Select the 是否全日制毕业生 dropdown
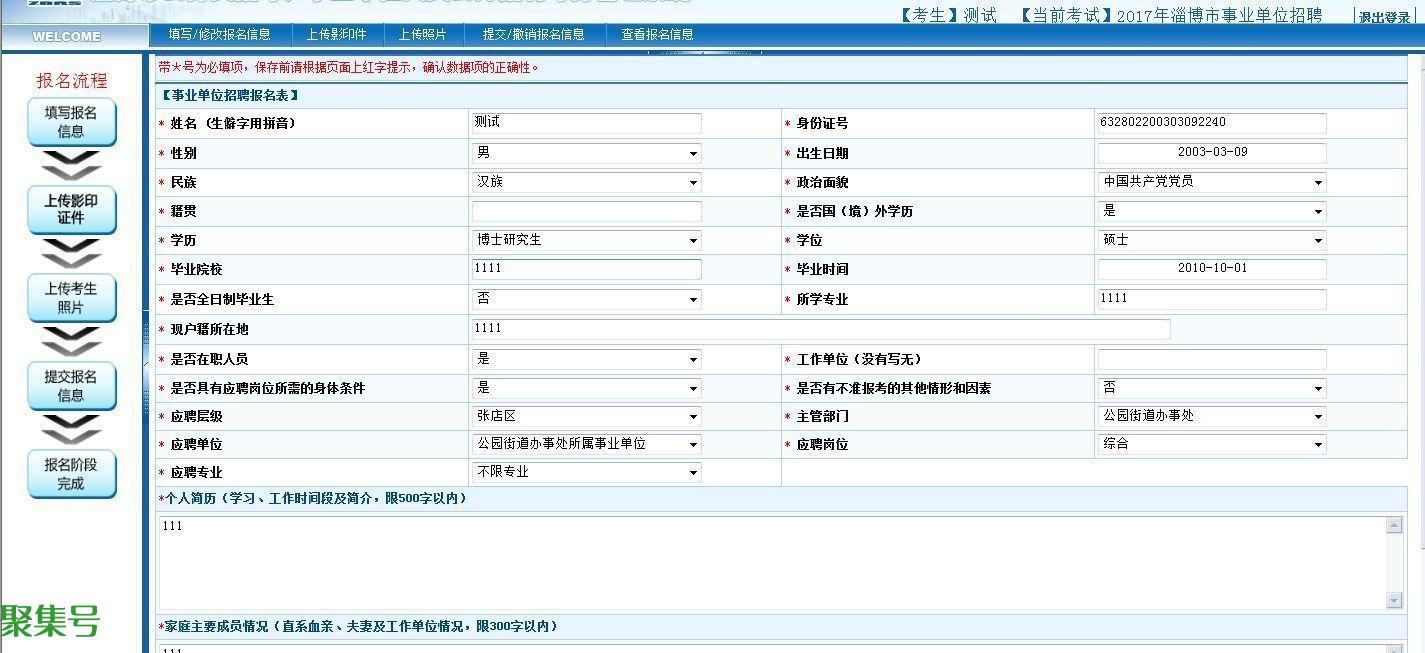Image resolution: width=1425 pixels, height=653 pixels. click(x=586, y=299)
